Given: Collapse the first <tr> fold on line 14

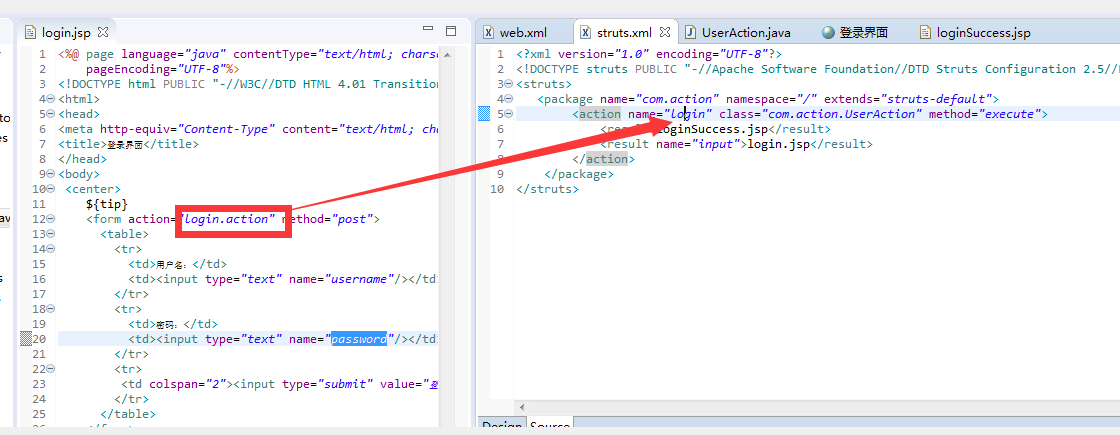Looking at the screenshot, I should (x=51, y=249).
